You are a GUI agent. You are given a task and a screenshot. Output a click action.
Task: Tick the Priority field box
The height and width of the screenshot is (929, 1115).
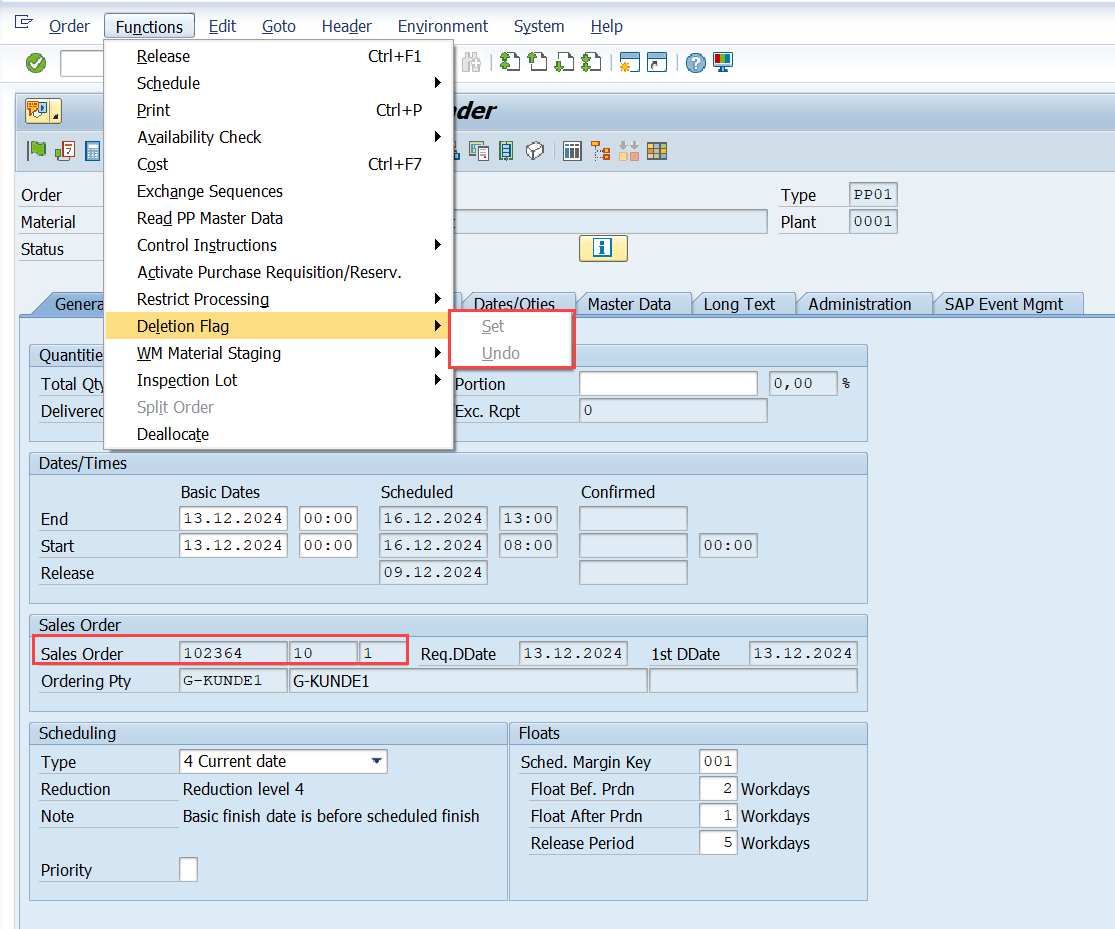pyautogui.click(x=188, y=869)
